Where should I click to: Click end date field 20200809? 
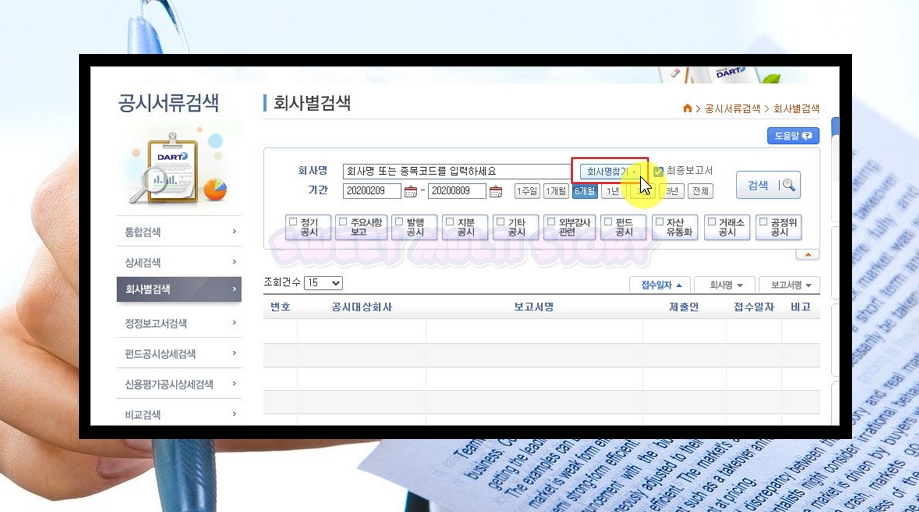[x=457, y=191]
